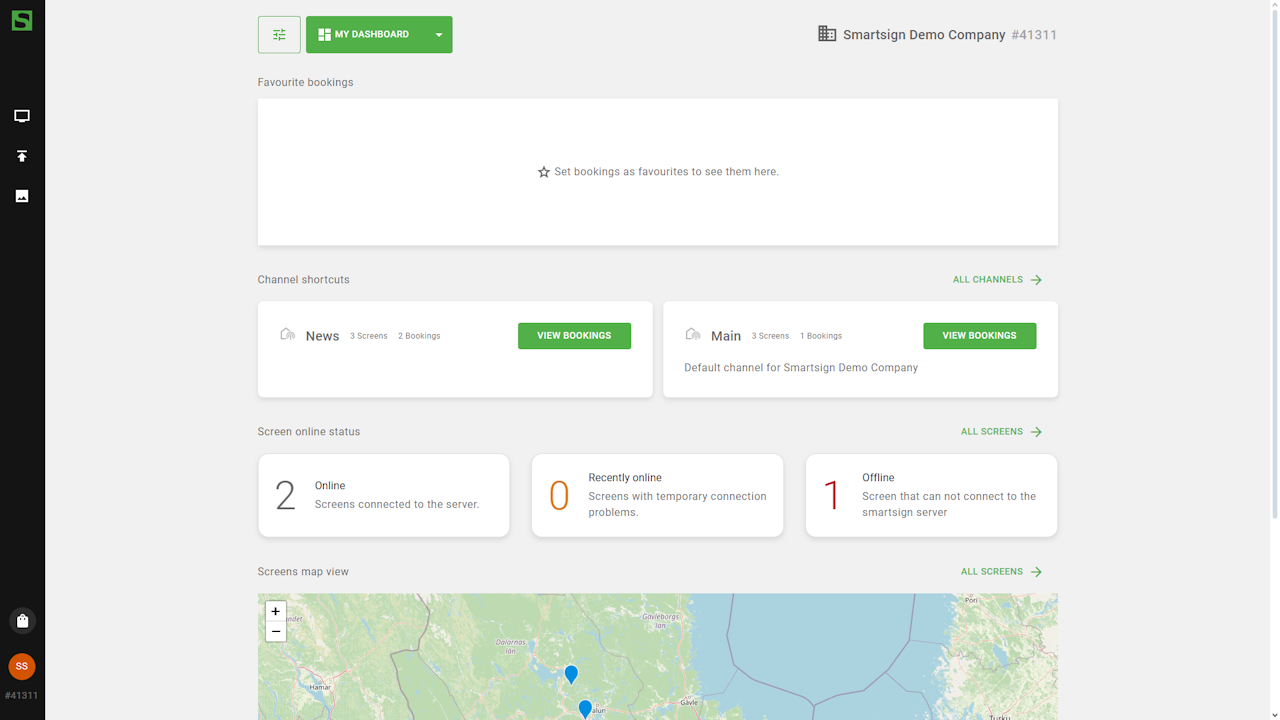The image size is (1280, 720).
Task: View bookings for News channel
Action: pyautogui.click(x=574, y=336)
